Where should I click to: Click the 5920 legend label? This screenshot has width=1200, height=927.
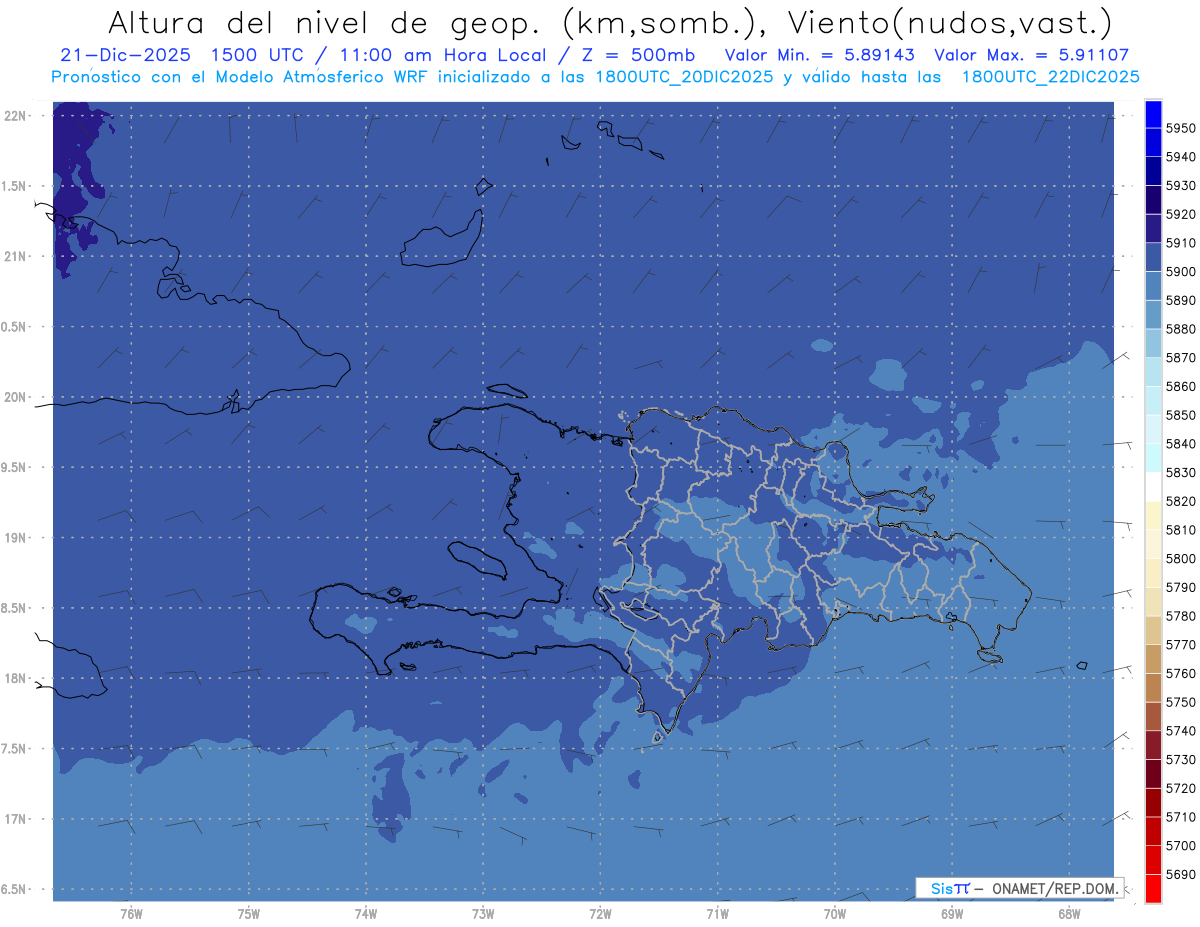1180,214
